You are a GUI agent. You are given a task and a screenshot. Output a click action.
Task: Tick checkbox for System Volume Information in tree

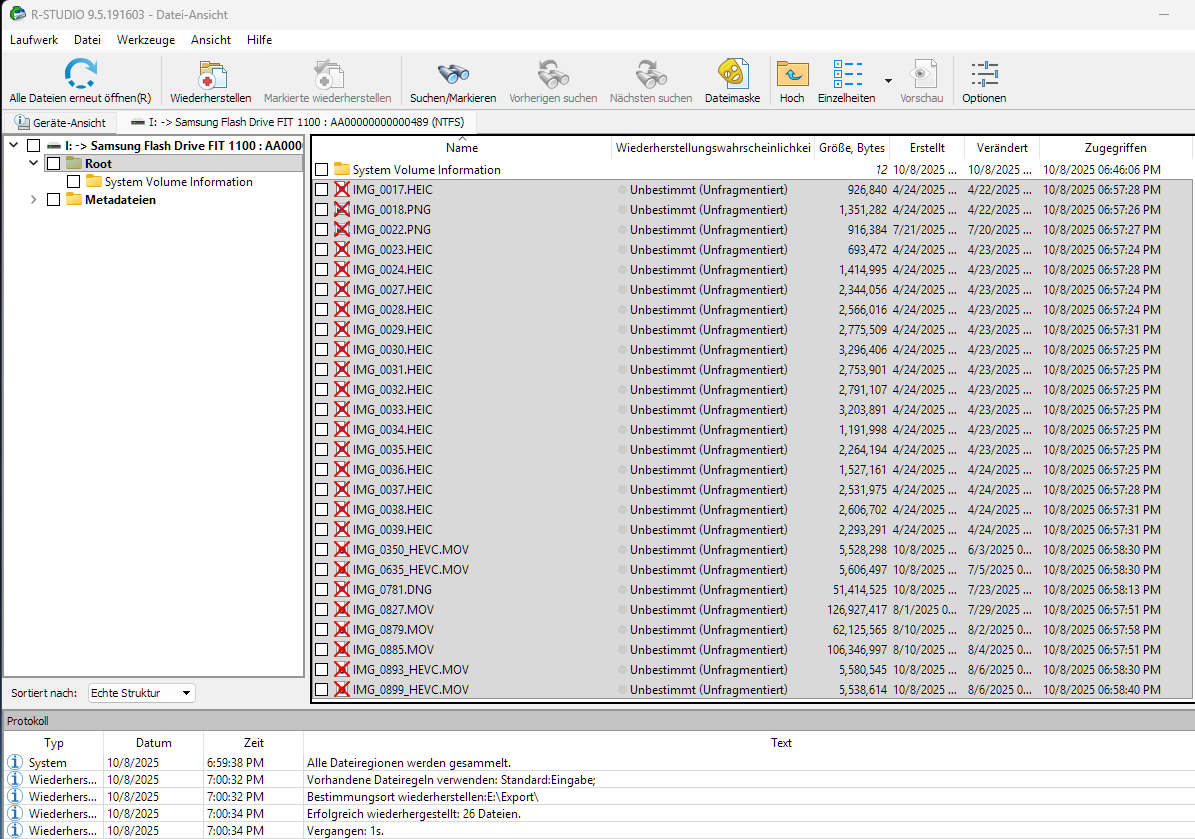pyautogui.click(x=74, y=181)
